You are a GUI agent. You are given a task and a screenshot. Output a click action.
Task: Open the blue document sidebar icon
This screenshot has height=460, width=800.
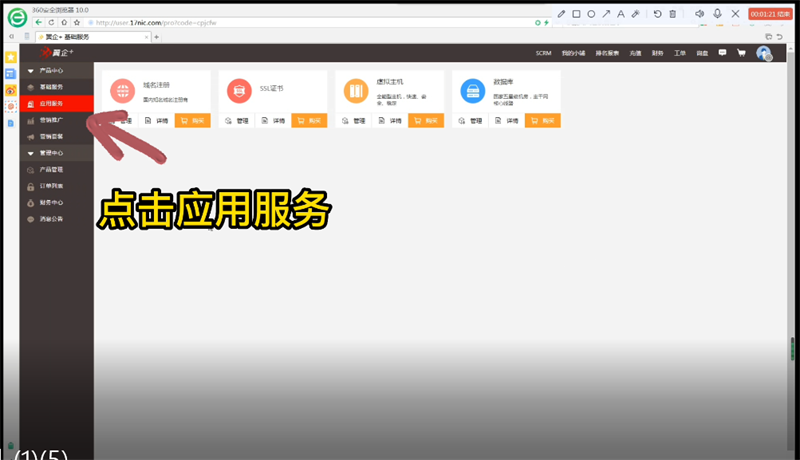[x=11, y=123]
